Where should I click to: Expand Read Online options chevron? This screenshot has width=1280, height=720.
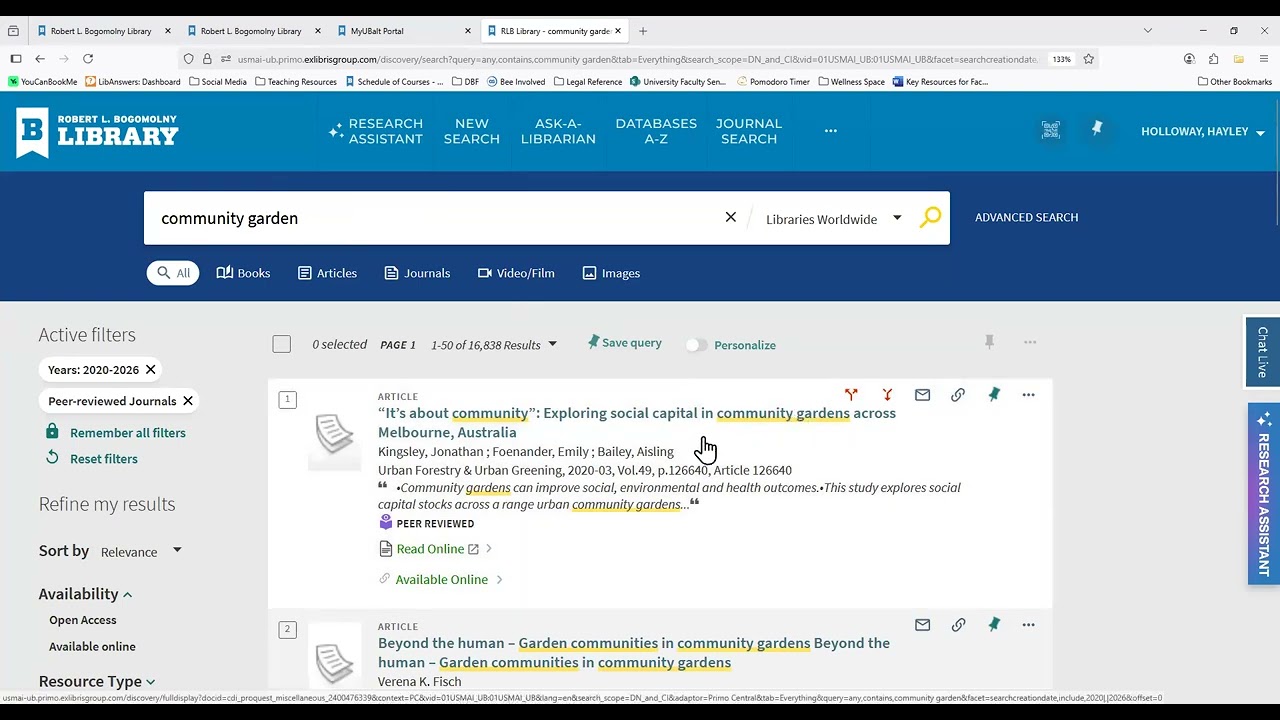[x=489, y=549]
